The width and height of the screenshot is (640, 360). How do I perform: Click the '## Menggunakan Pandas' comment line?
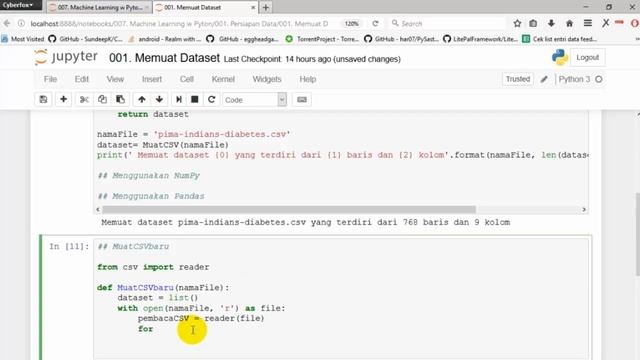click(151, 196)
